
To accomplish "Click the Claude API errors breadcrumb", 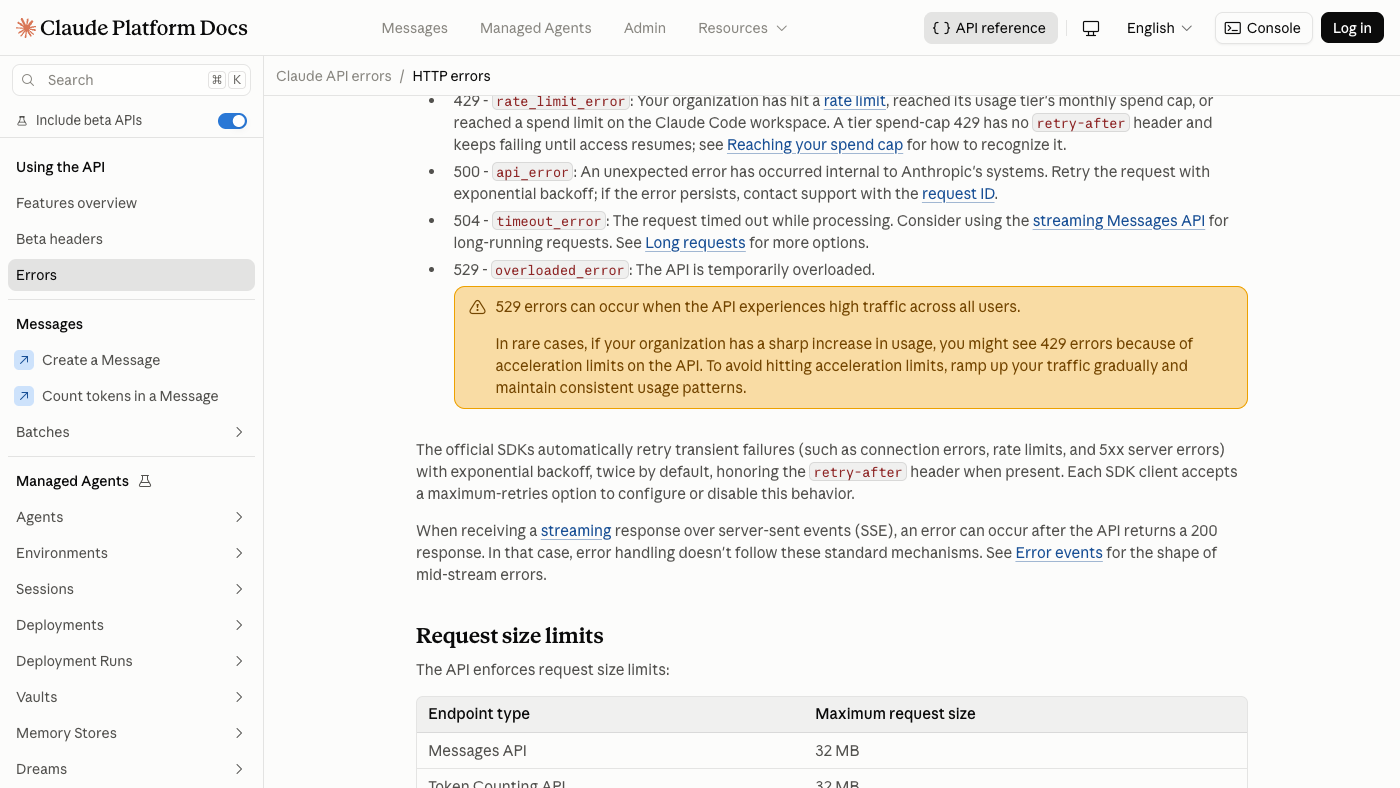I will pos(334,76).
